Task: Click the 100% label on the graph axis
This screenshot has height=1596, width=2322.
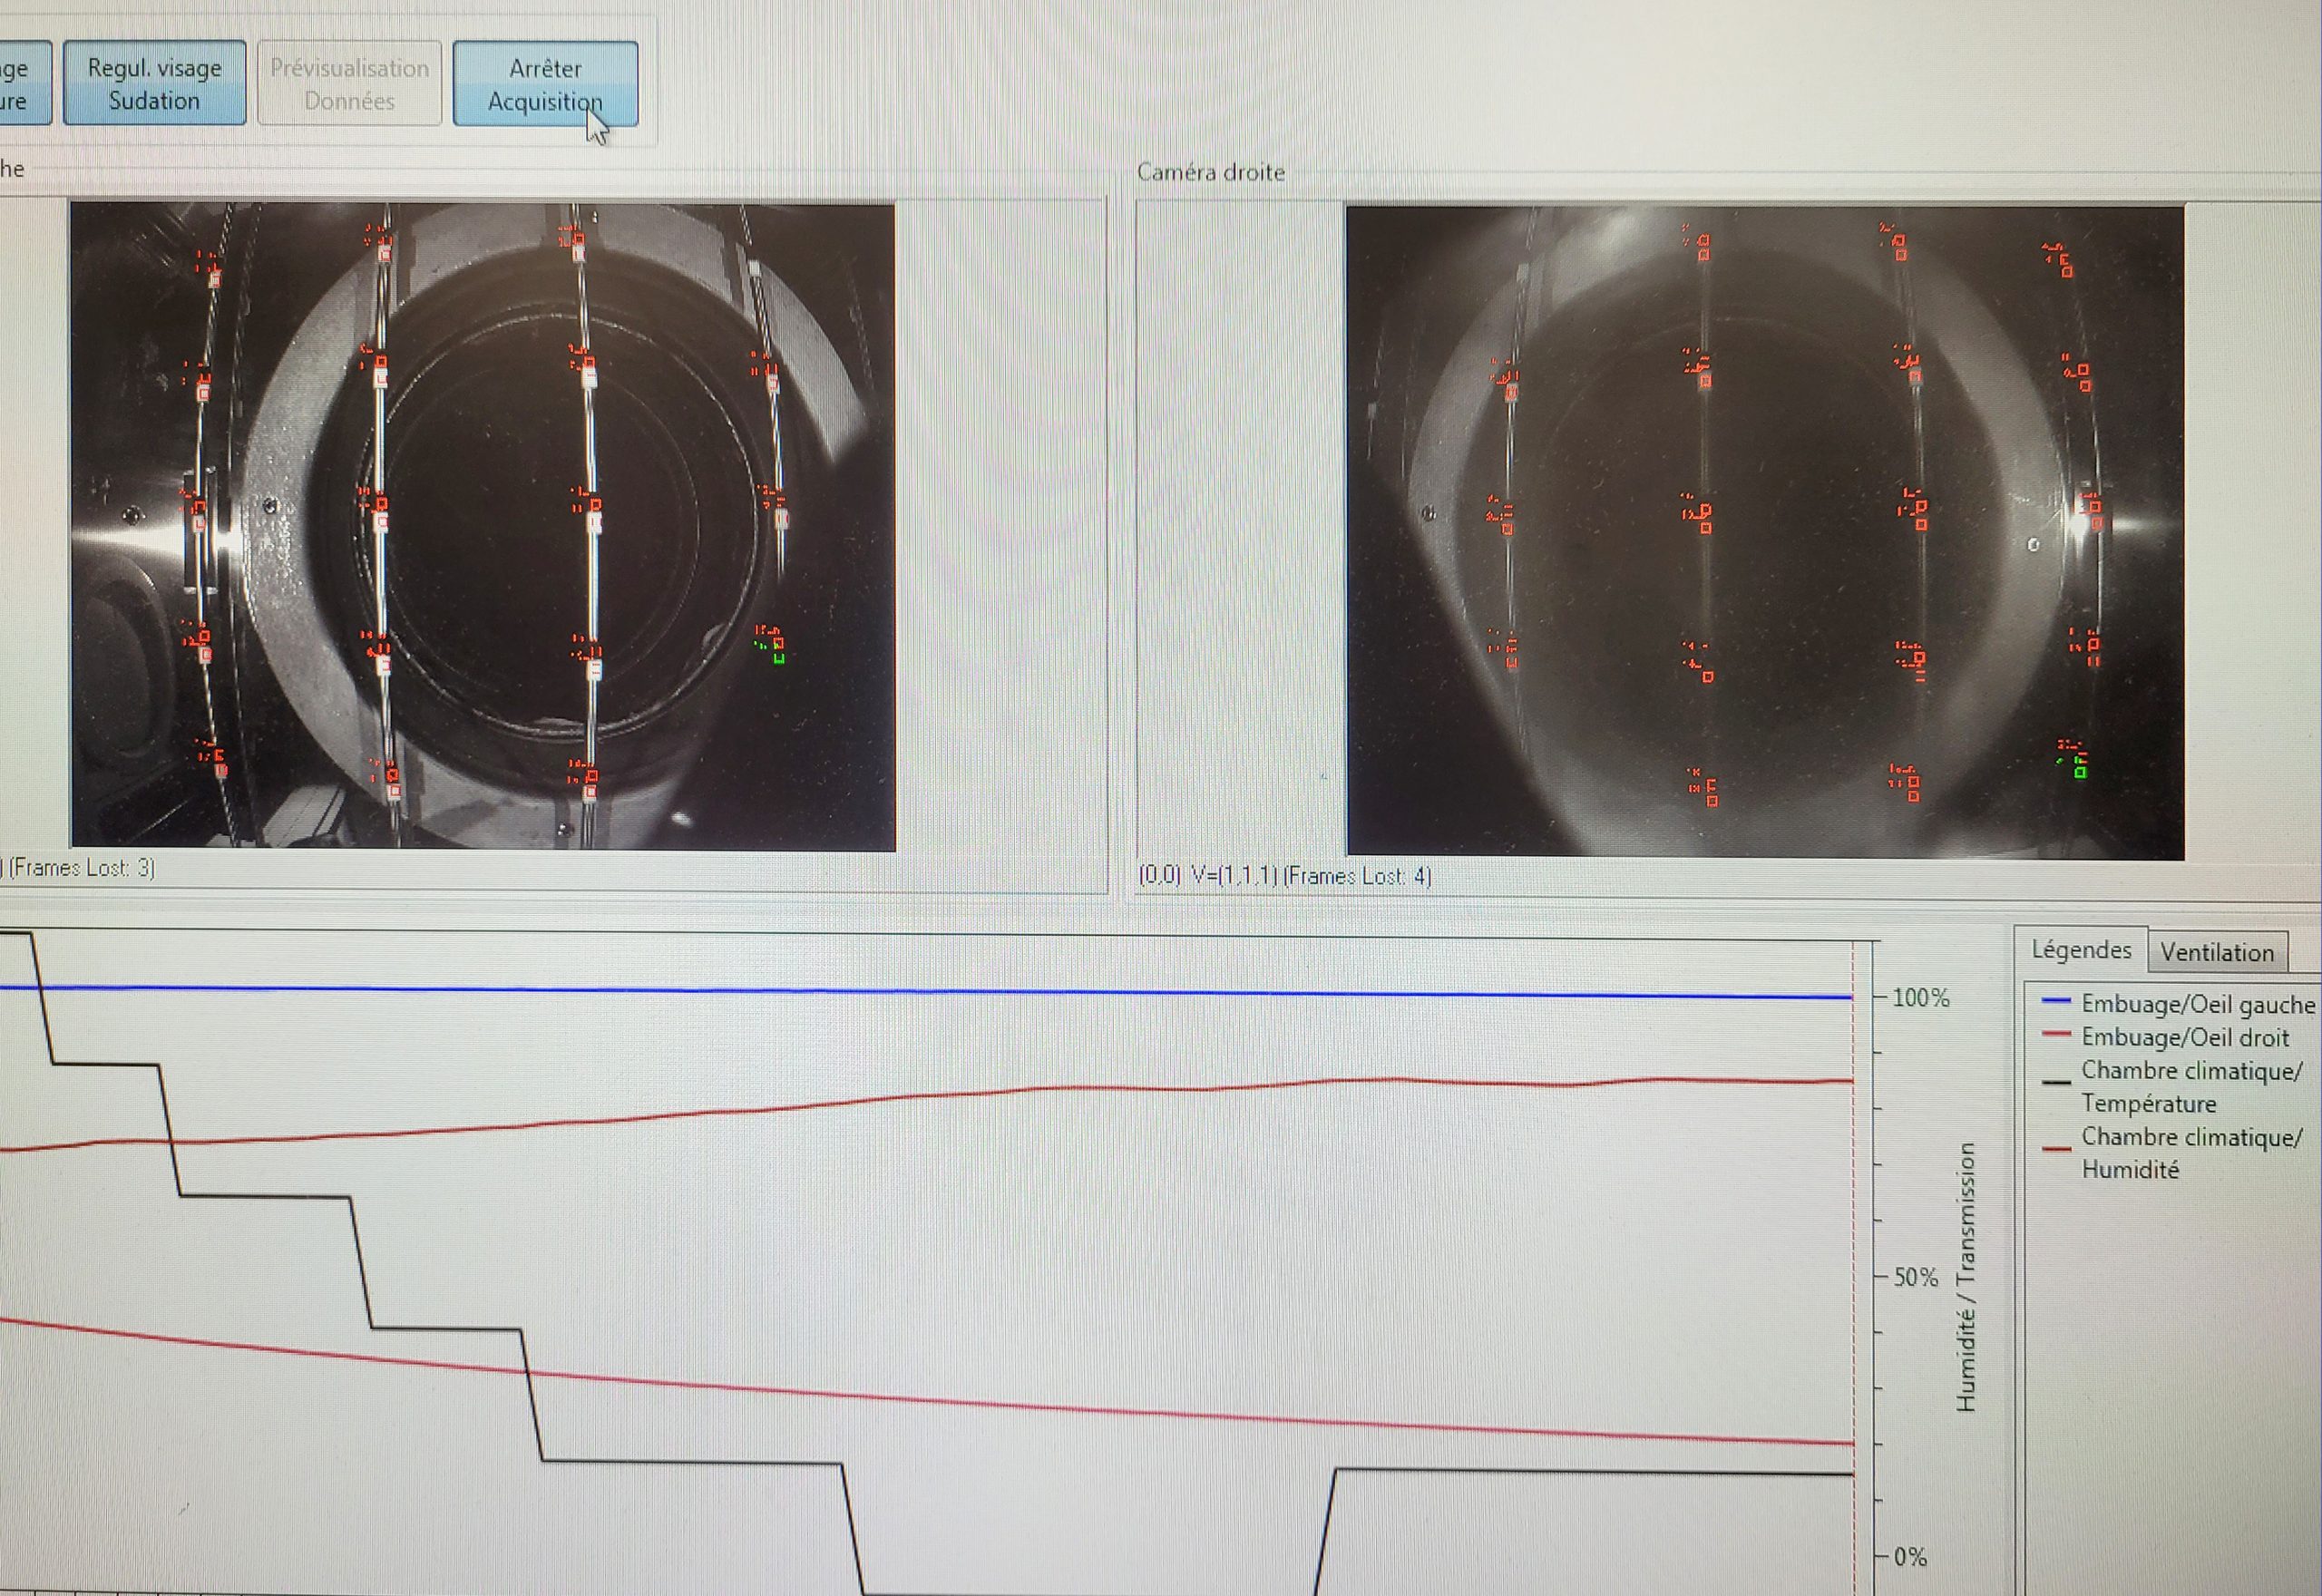Action: pyautogui.click(x=1920, y=997)
